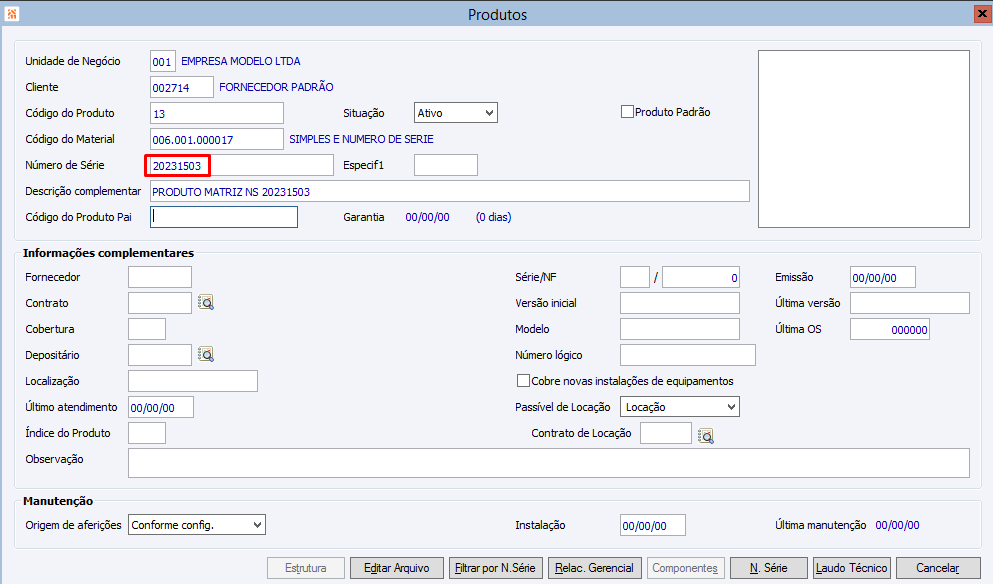Viewport: 993px width, 584px height.
Task: Click the Emissão date field
Action: coord(883,277)
